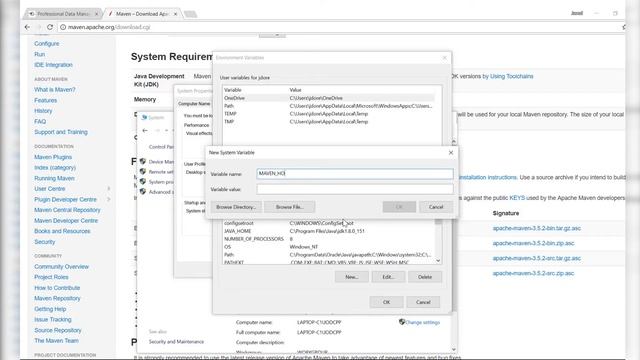Screen dimensions: 640x360
Task: Select the TMP user variable row
Action: tap(329, 122)
